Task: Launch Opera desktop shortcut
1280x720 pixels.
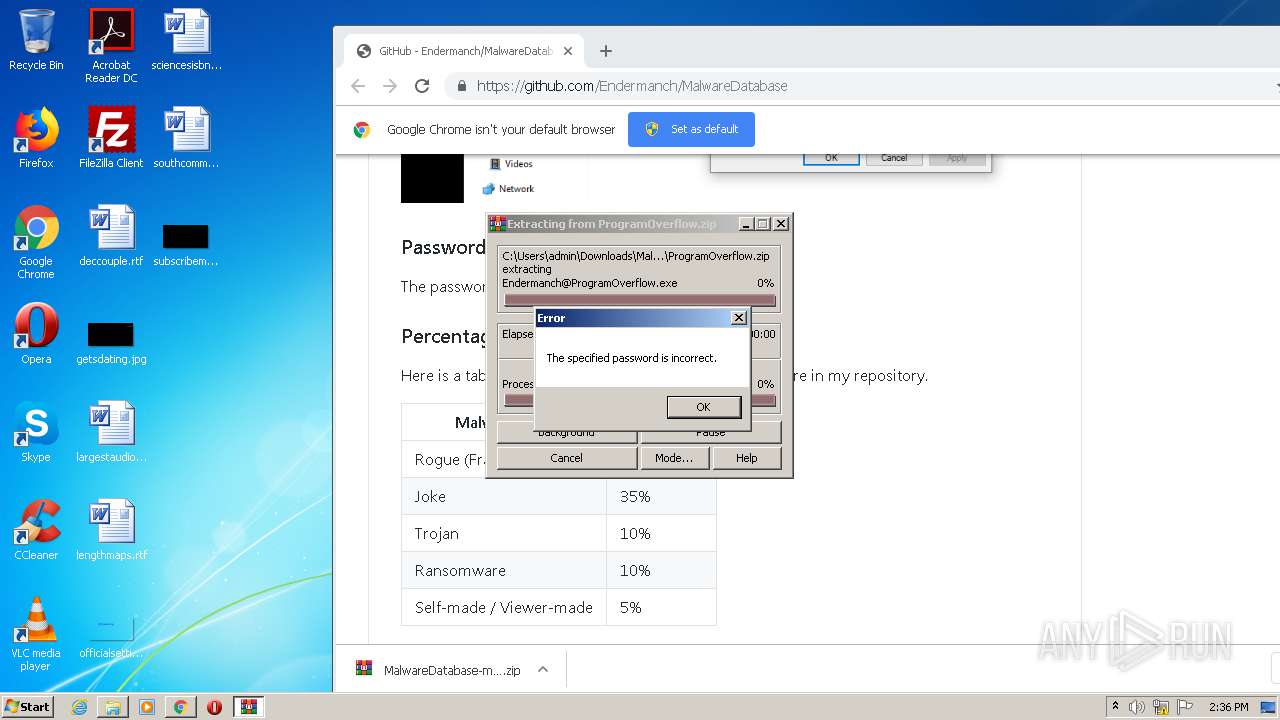Action: pos(36,334)
